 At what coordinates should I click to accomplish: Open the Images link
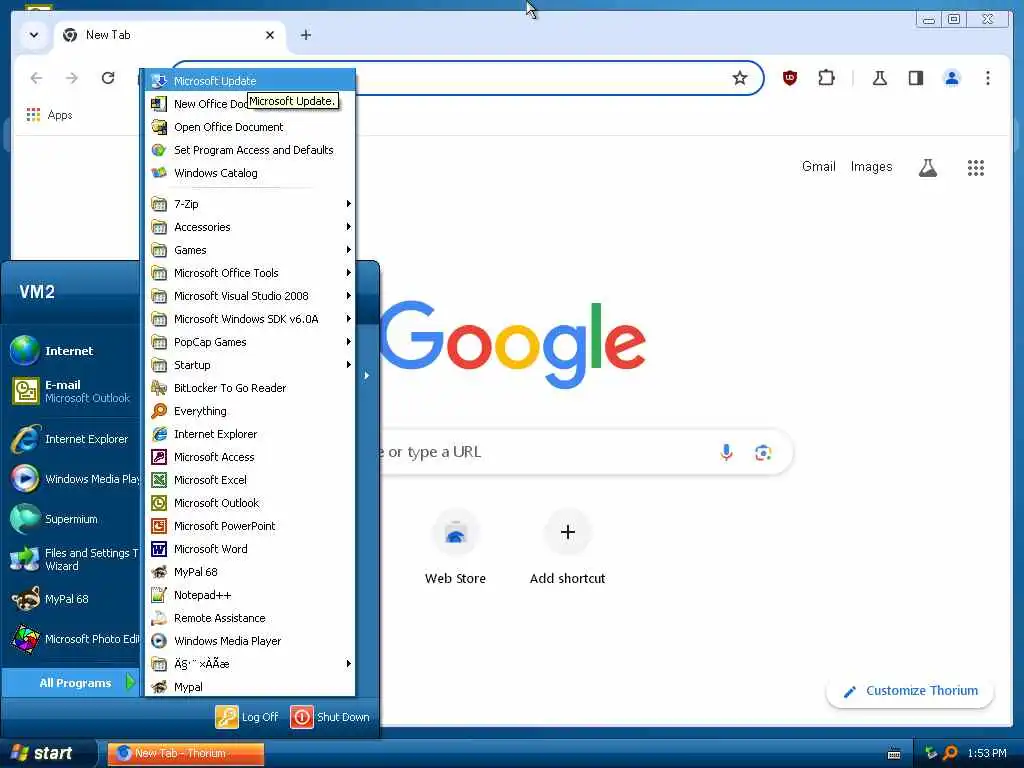point(871,167)
